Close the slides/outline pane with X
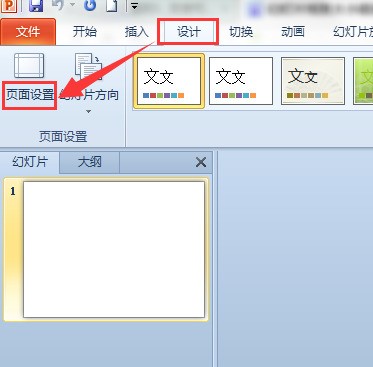 click(x=201, y=162)
